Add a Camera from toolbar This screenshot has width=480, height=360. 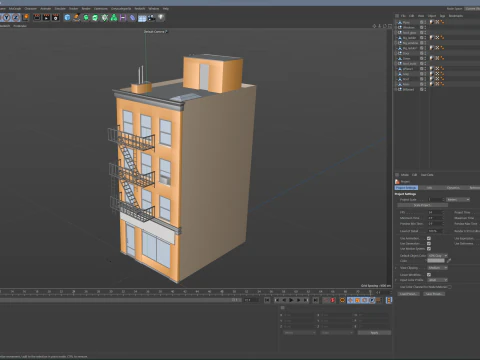151,17
